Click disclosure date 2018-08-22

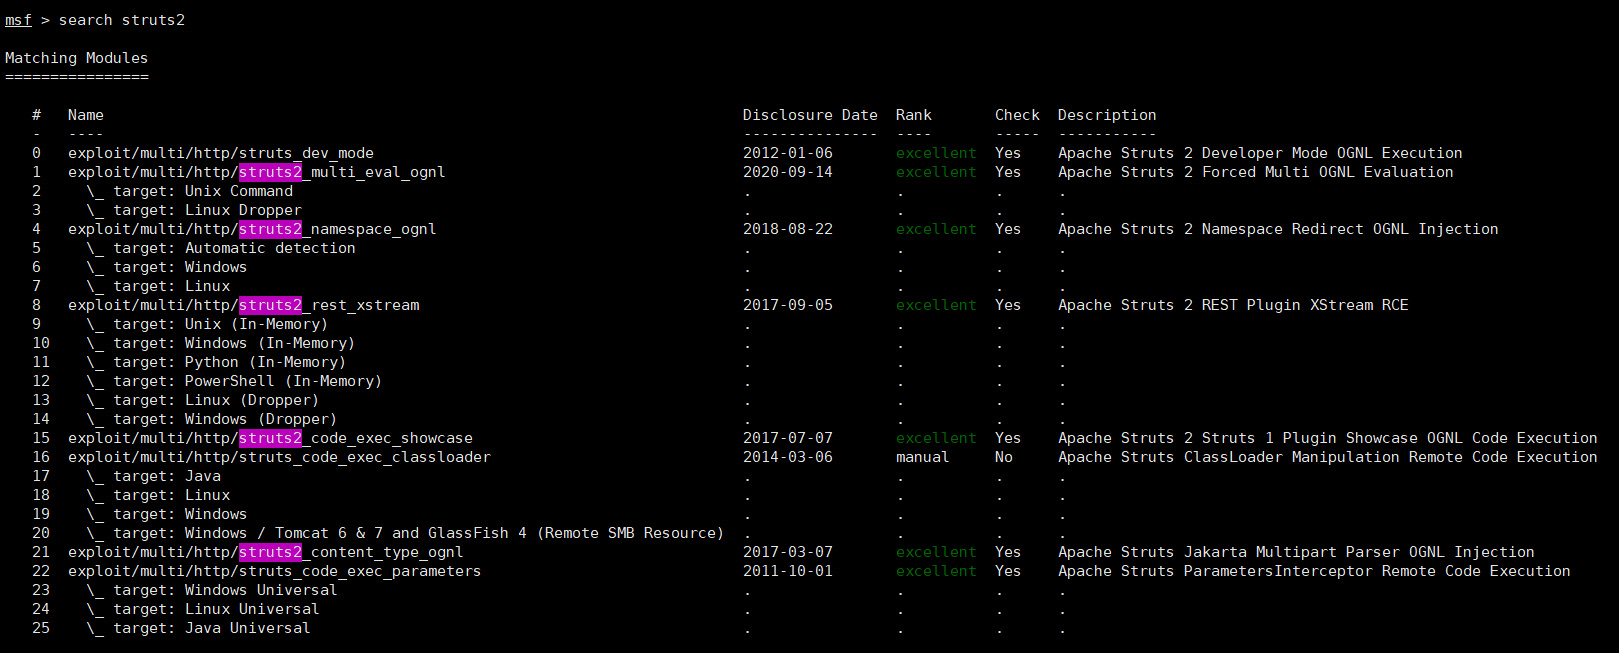click(x=788, y=229)
